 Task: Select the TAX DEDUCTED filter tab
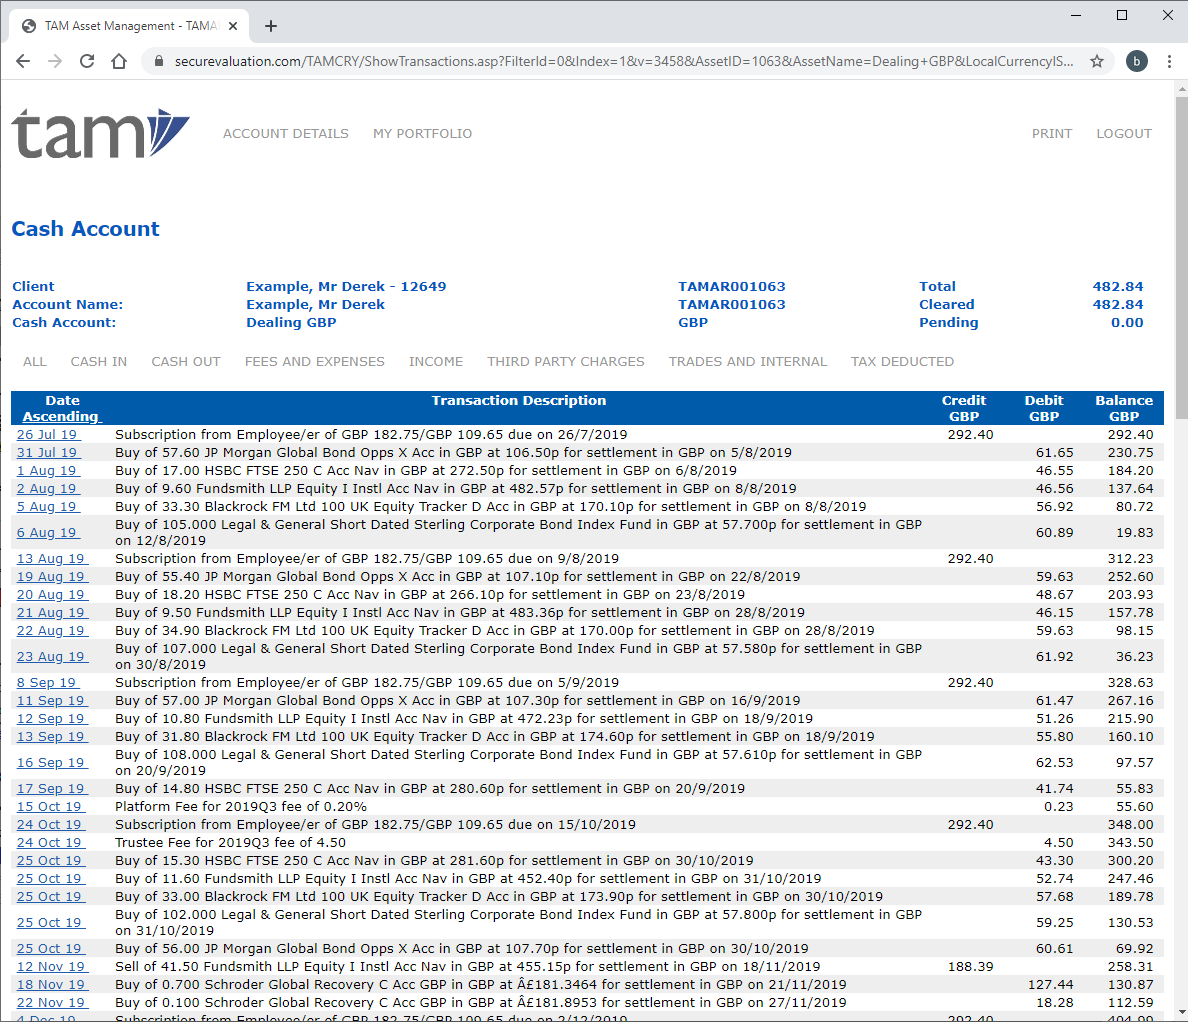902,361
